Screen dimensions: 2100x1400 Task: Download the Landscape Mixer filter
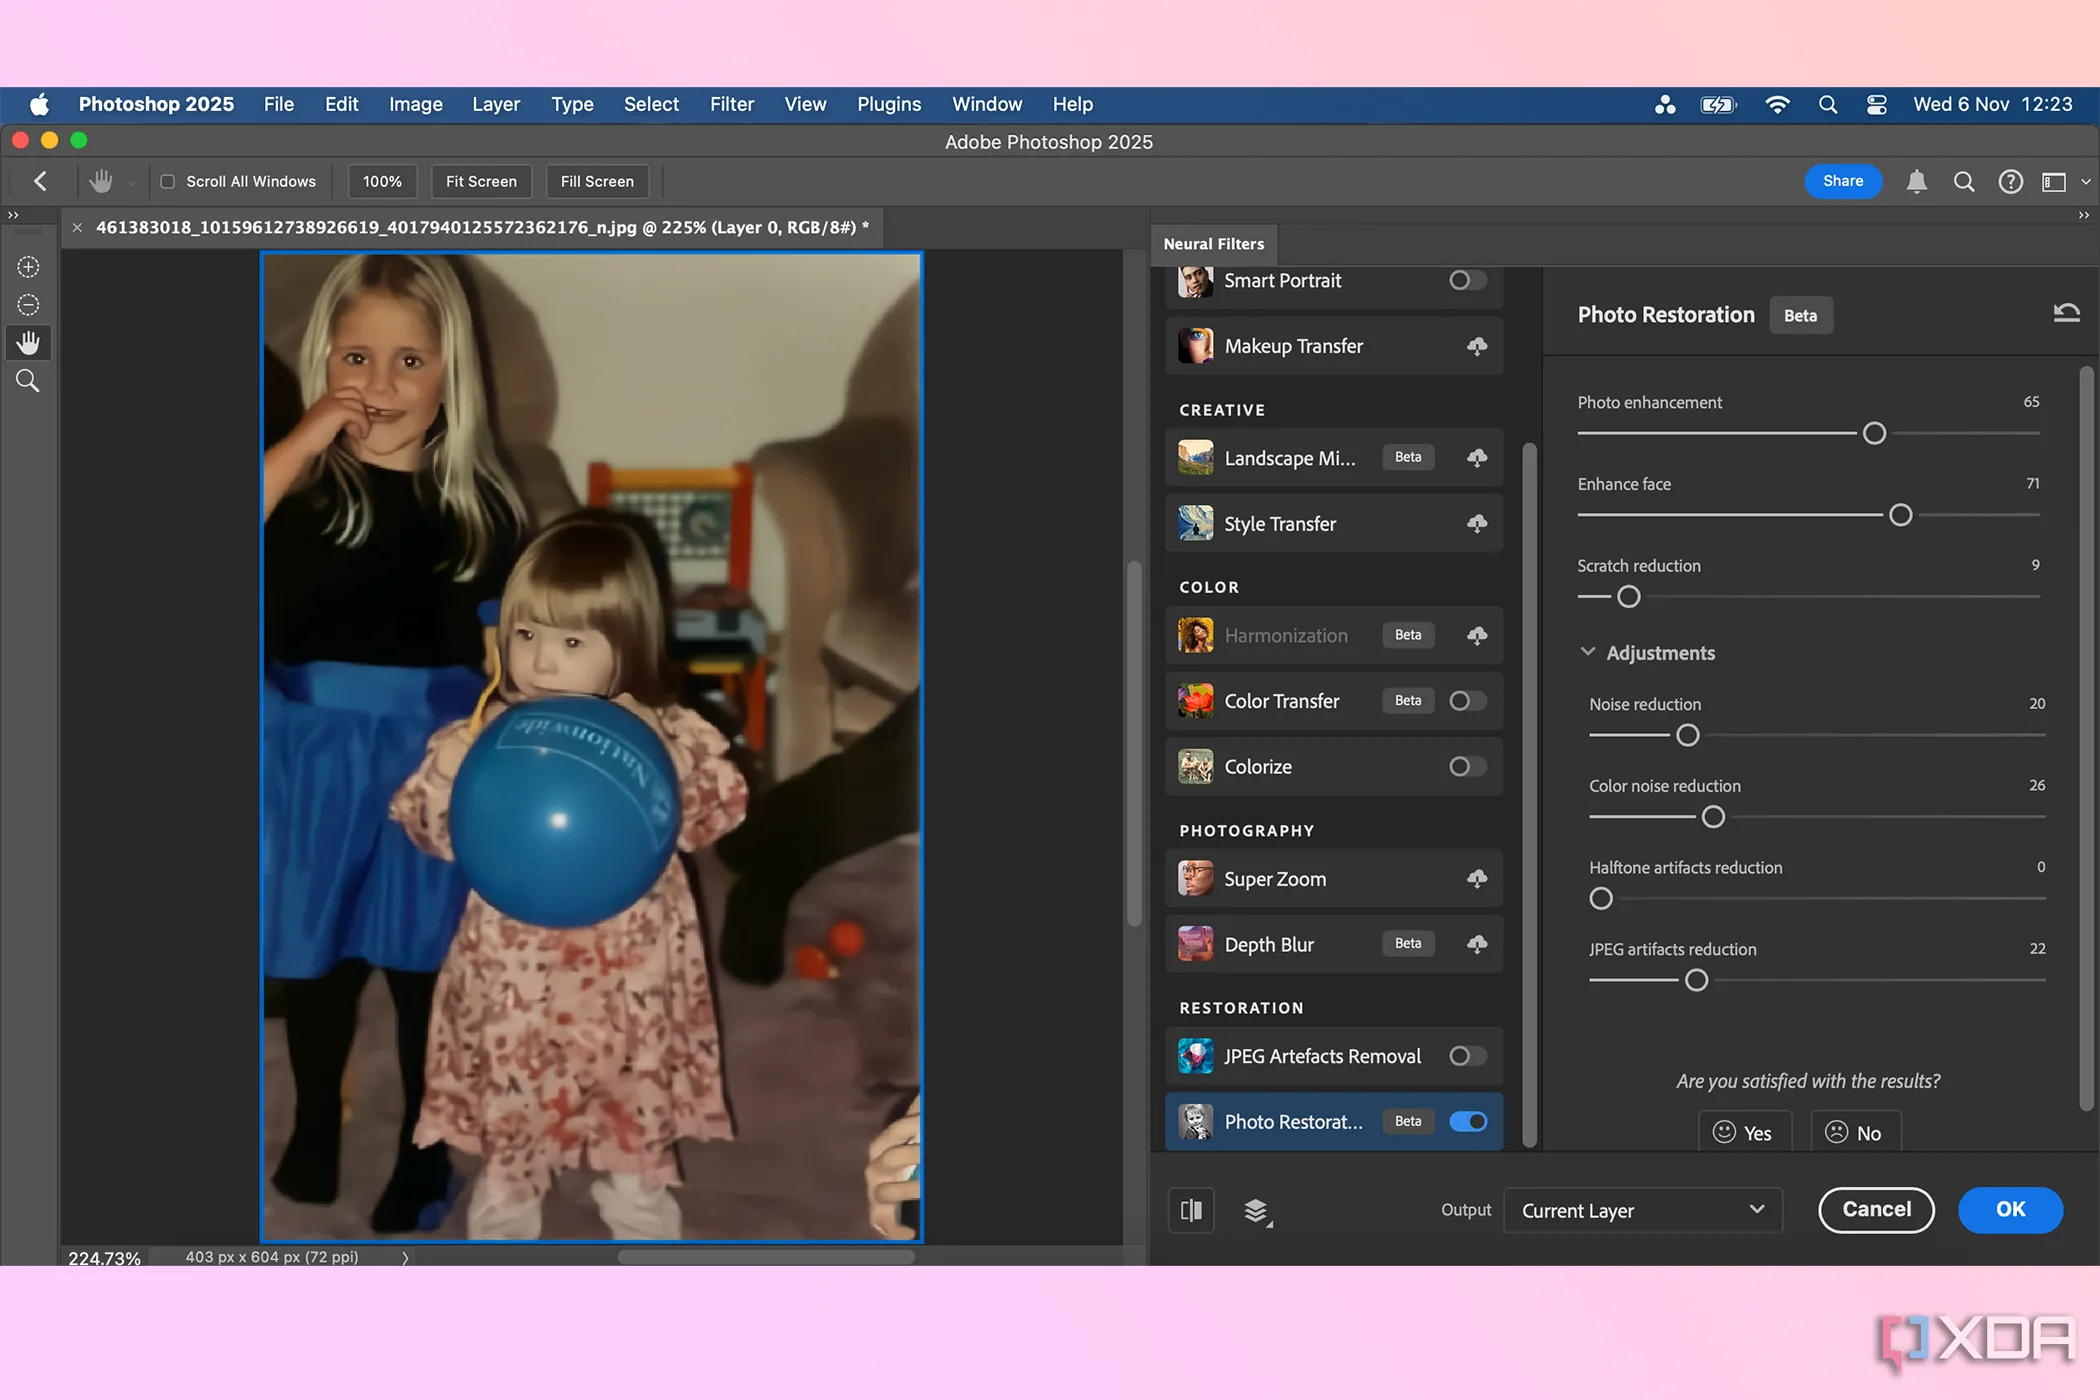[x=1477, y=458]
